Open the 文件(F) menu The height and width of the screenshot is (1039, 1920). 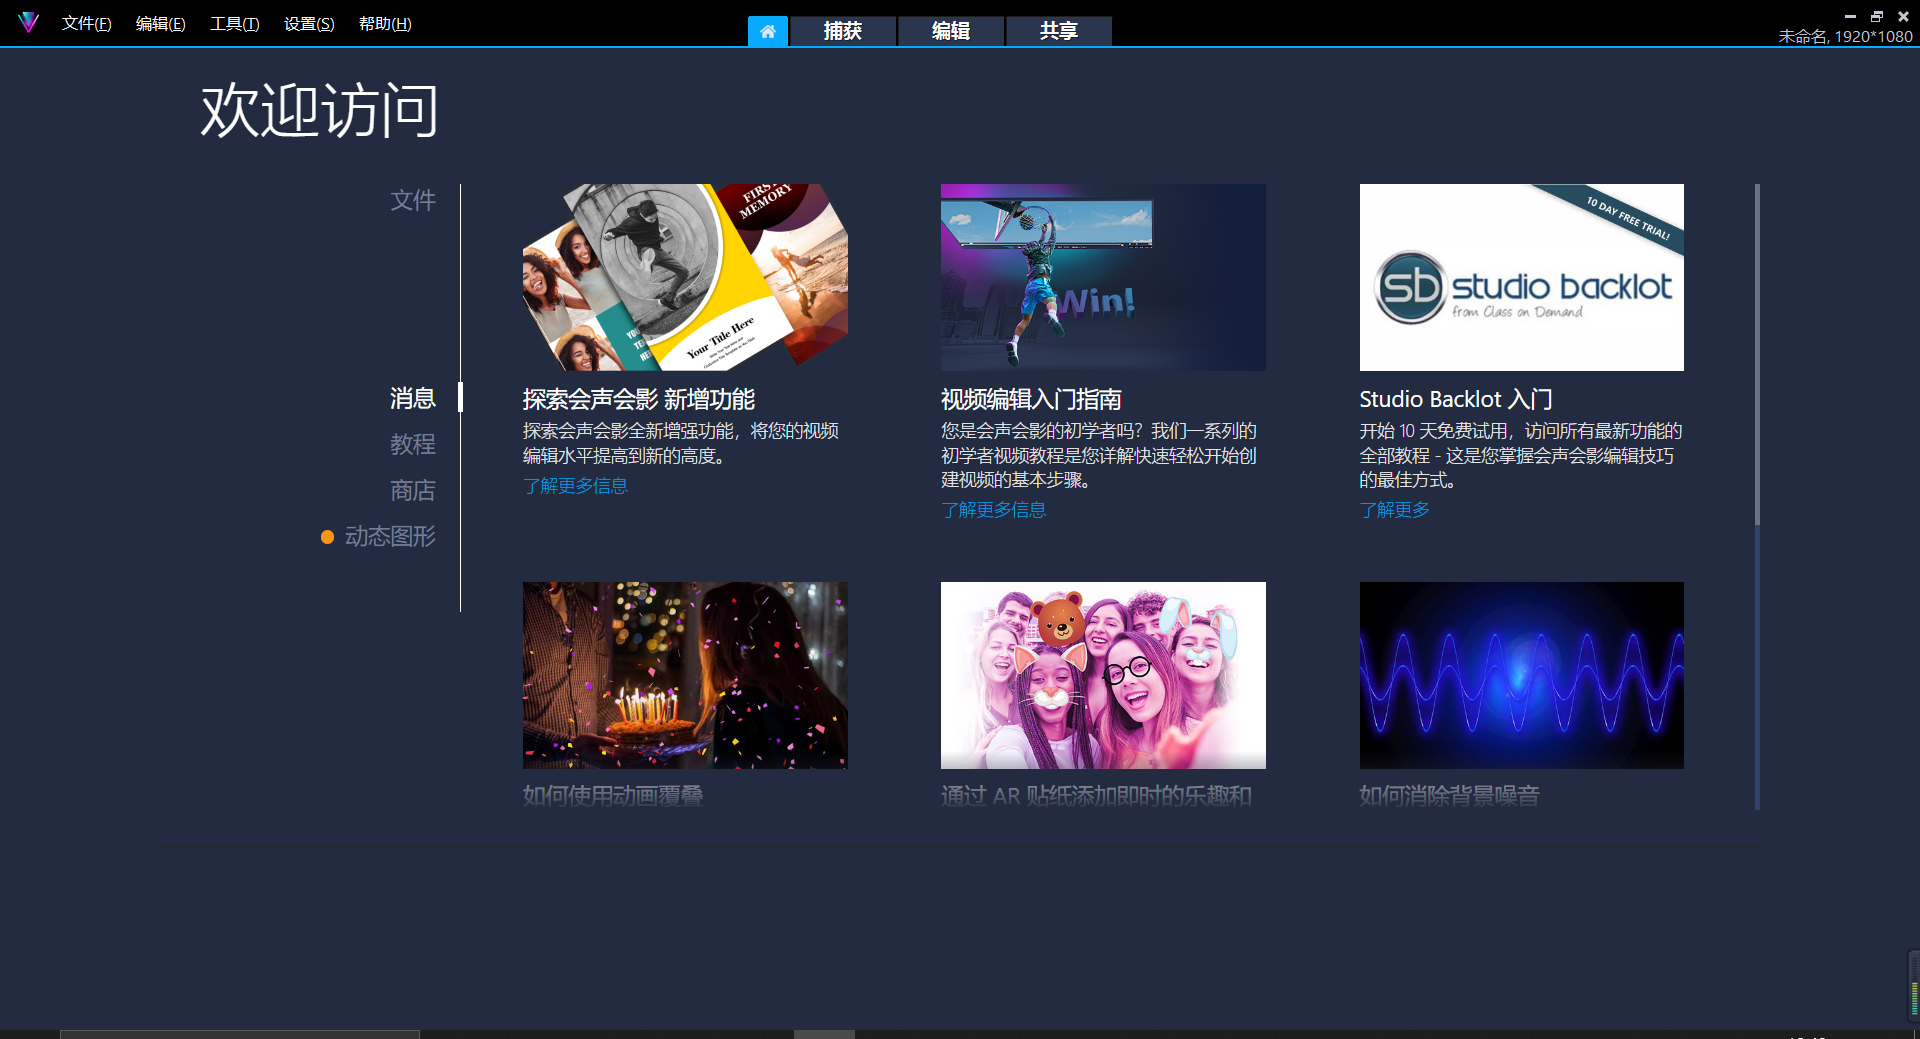coord(85,23)
